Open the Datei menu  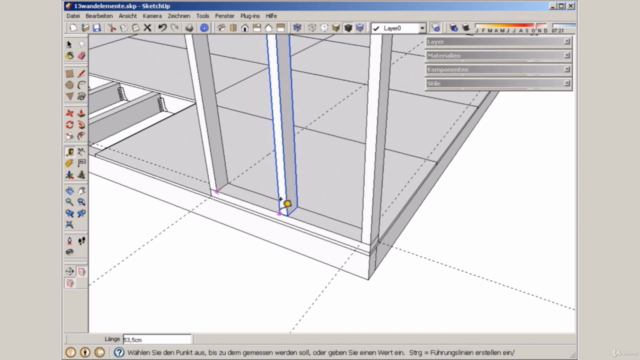[x=73, y=16]
